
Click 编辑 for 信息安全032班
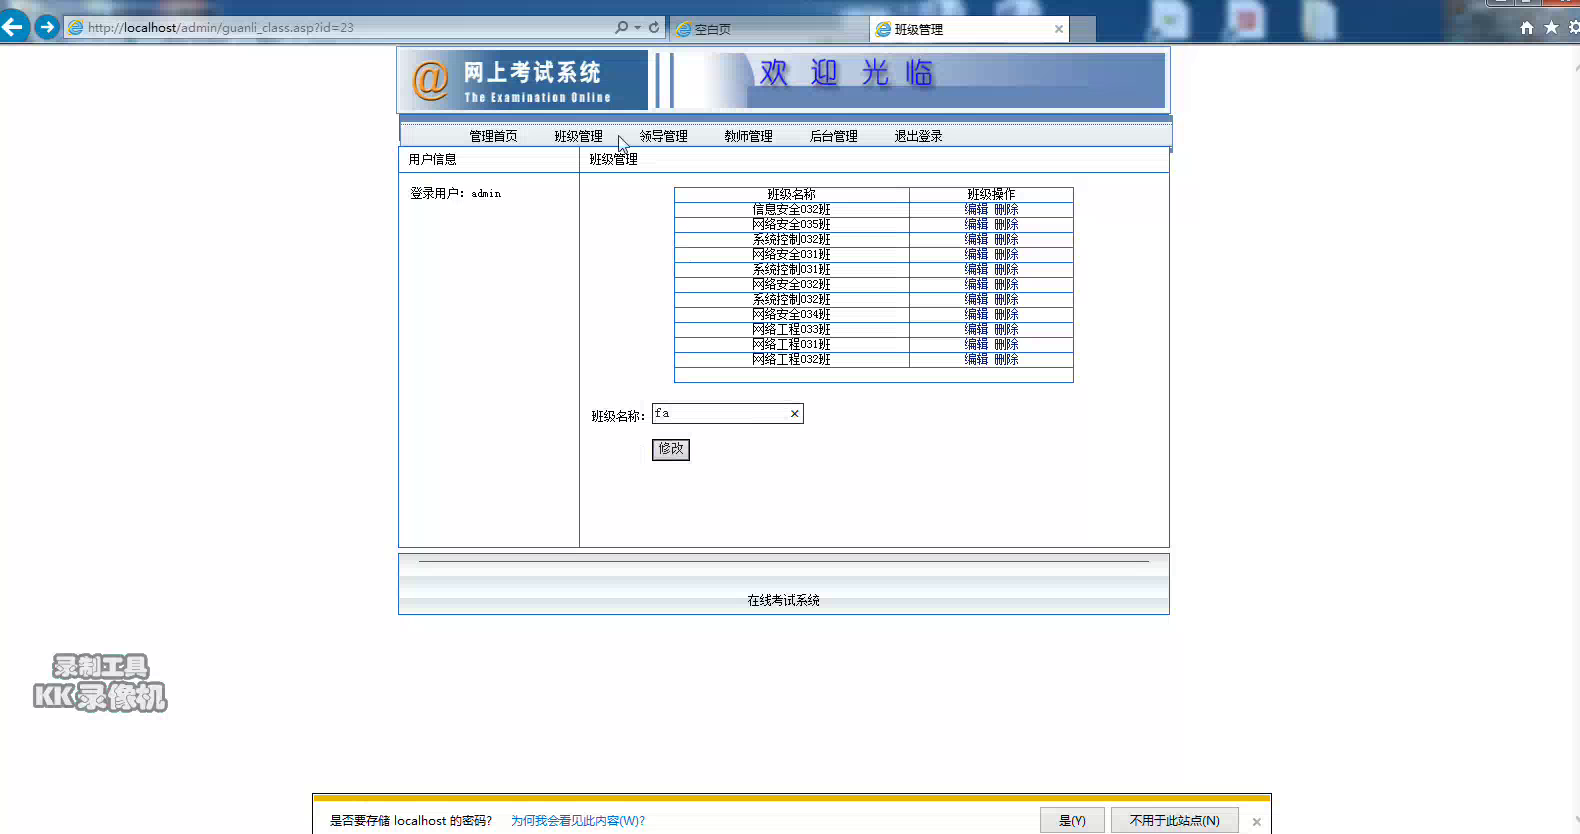pos(976,209)
